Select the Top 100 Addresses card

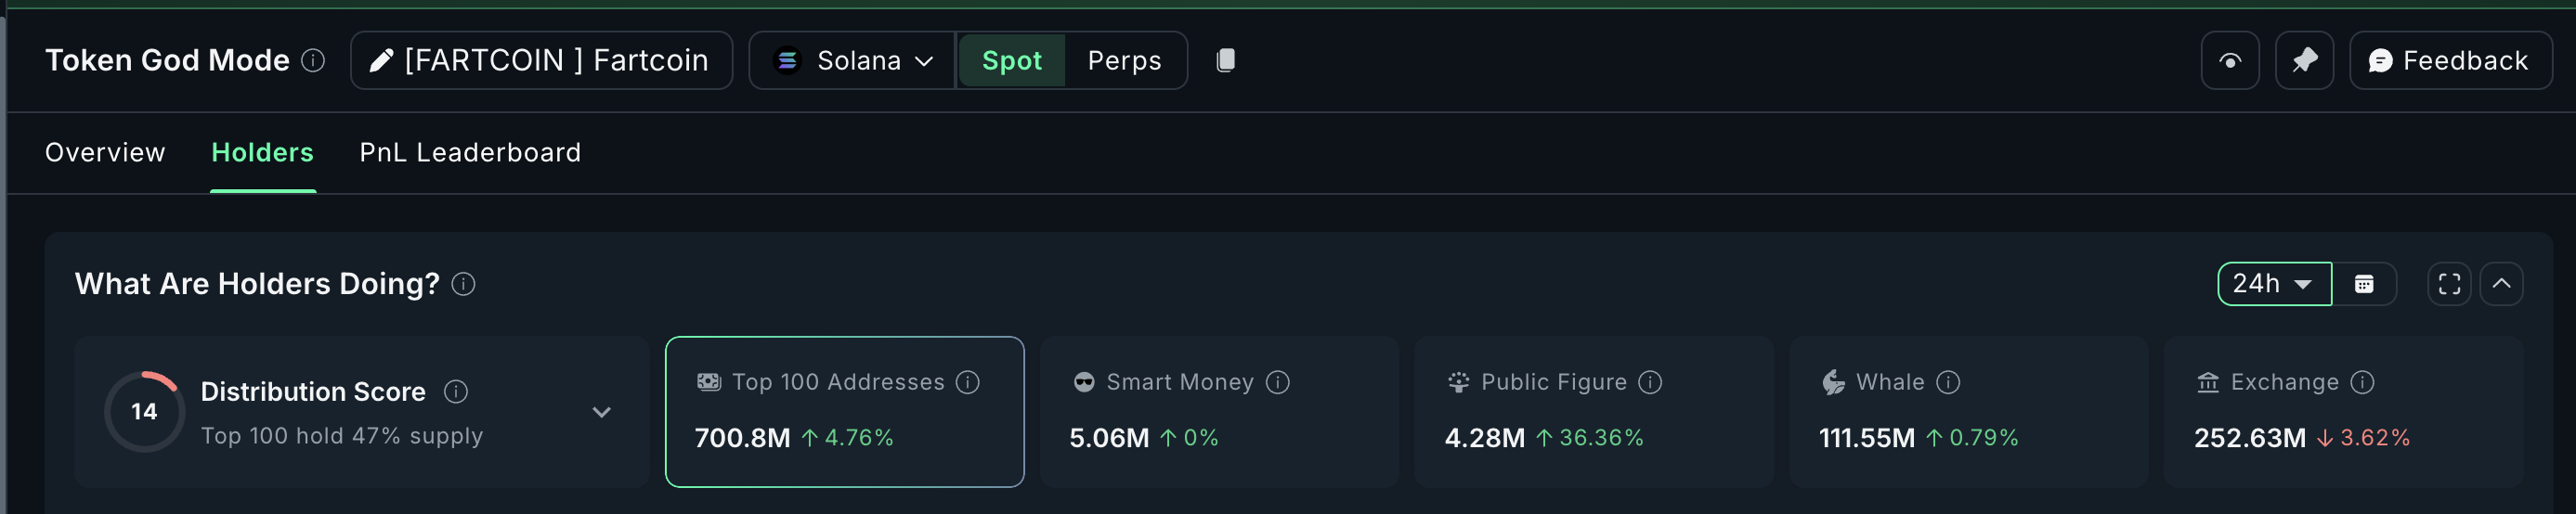[x=844, y=412]
